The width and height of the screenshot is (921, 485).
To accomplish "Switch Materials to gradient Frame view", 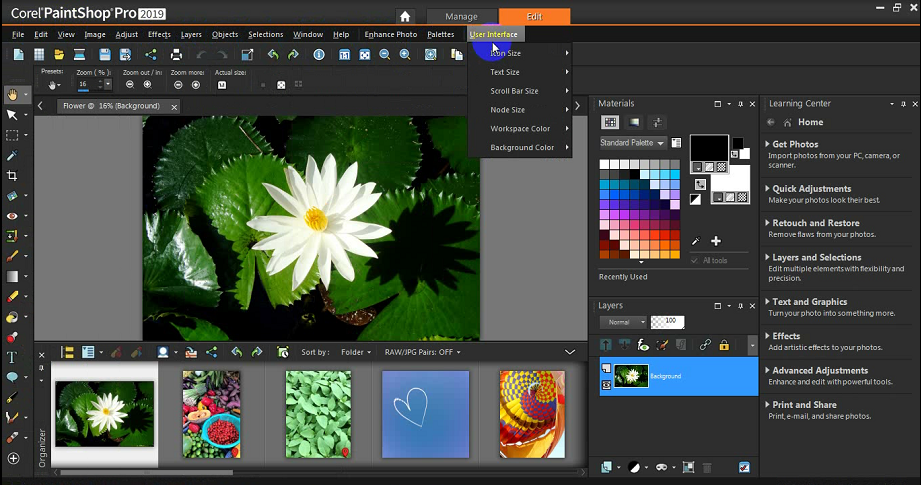I will (634, 122).
